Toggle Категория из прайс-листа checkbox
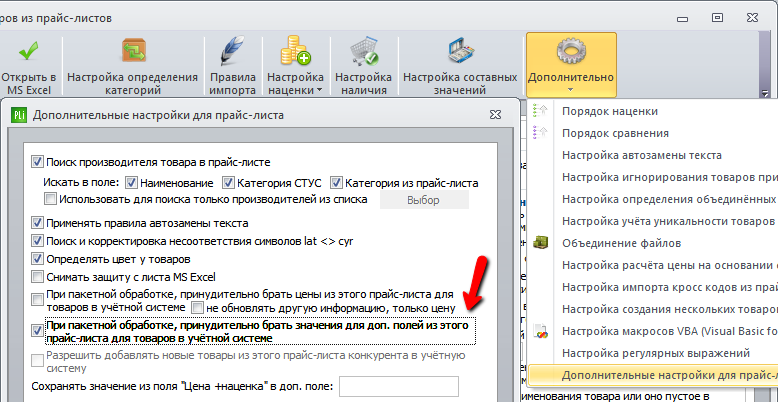The height and width of the screenshot is (402, 778). click(x=336, y=183)
